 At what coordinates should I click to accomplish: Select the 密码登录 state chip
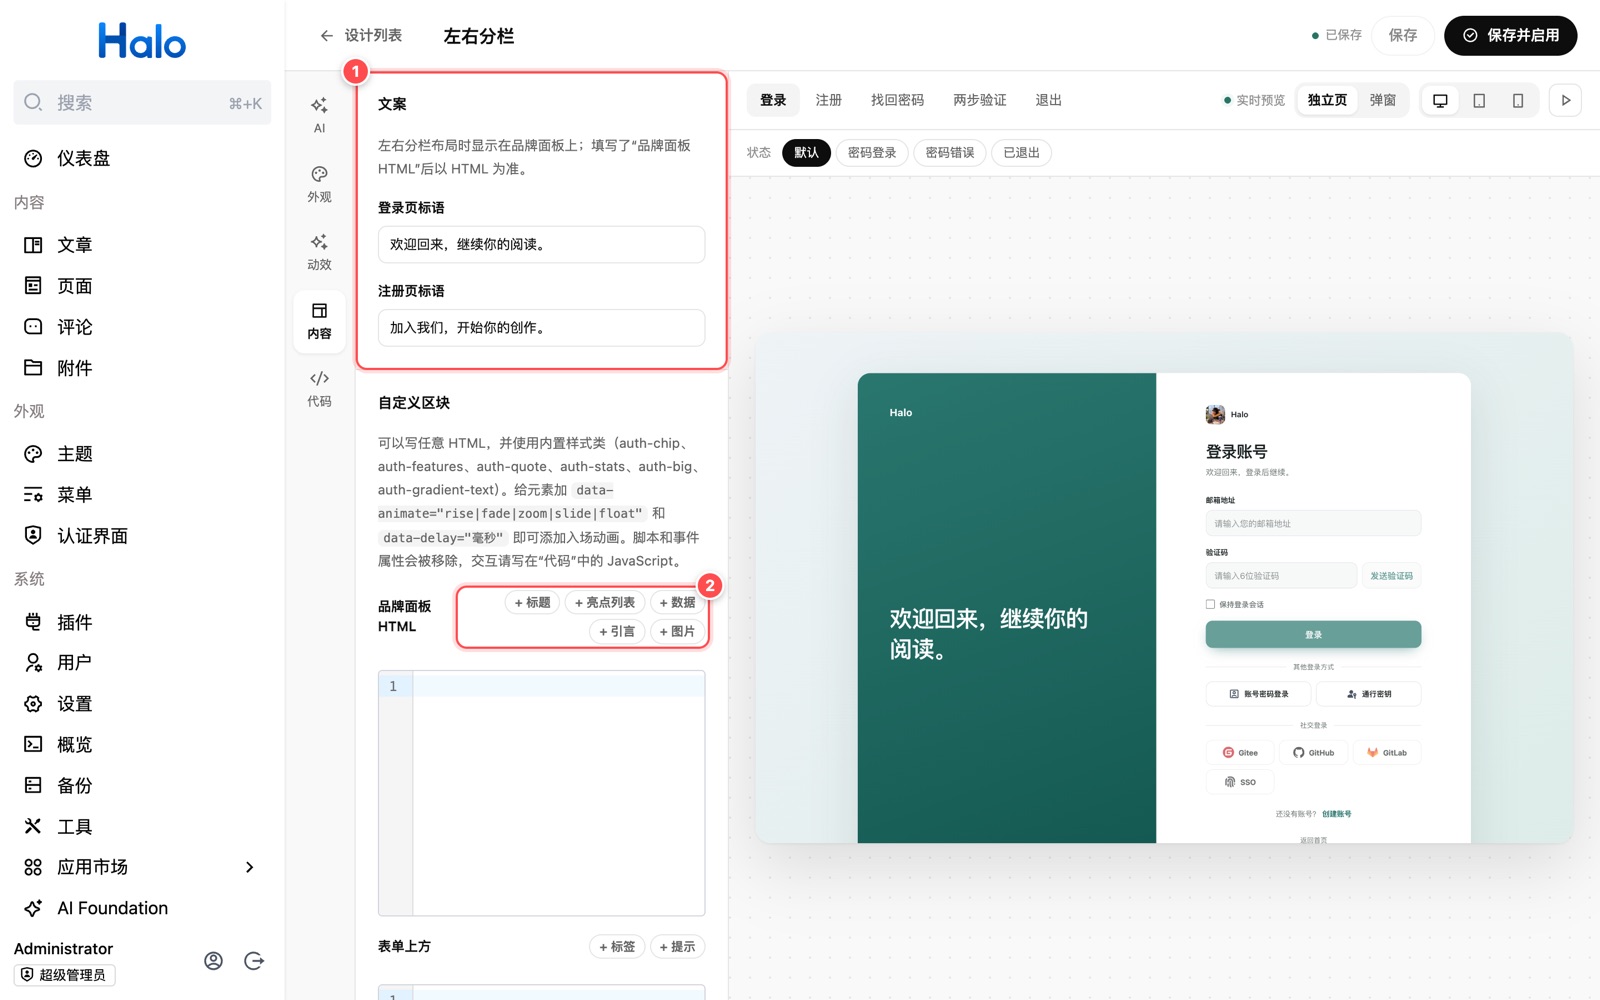pyautogui.click(x=872, y=153)
